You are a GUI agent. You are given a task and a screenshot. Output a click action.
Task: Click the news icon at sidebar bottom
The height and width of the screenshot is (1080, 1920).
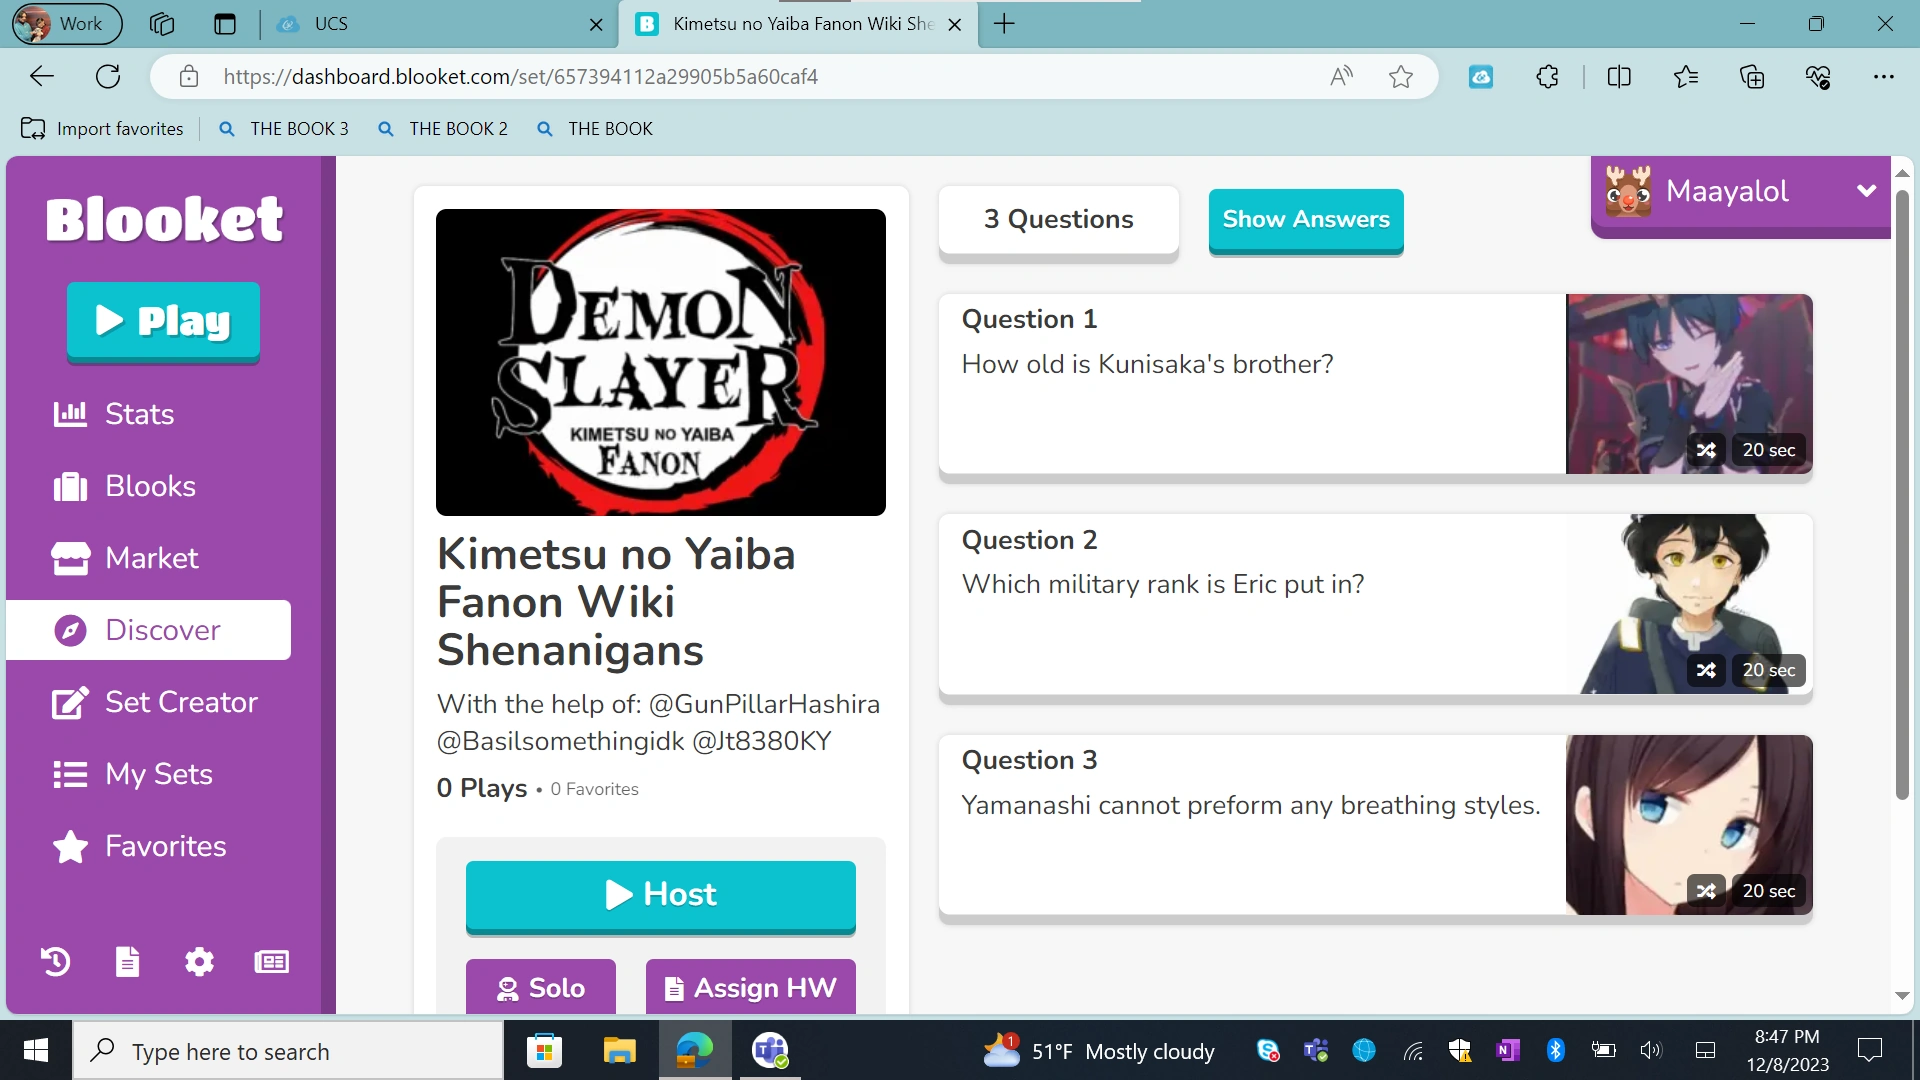pyautogui.click(x=271, y=962)
